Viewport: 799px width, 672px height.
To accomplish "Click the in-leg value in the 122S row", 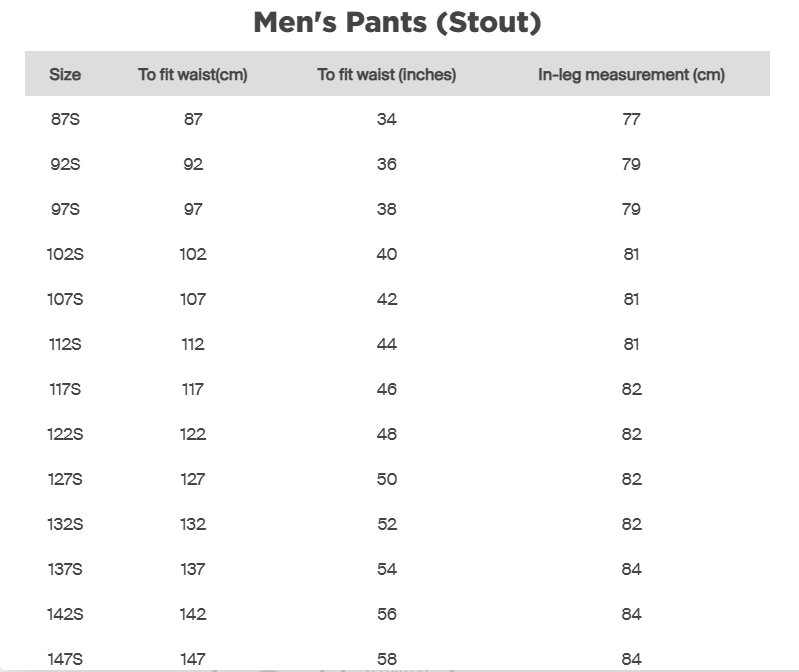I will coord(631,435).
